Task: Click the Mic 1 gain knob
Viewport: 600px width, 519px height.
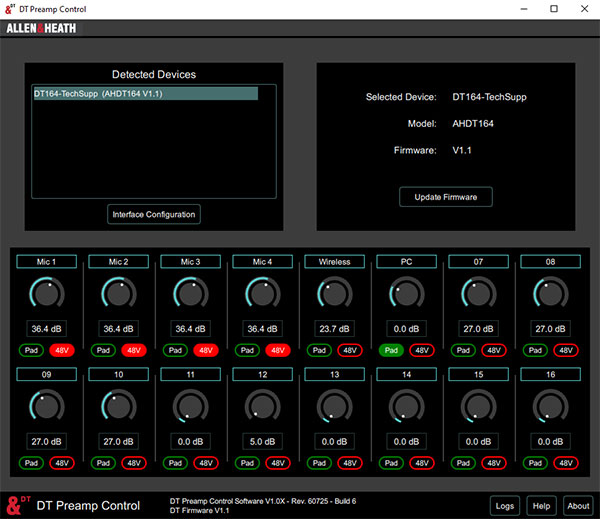Action: pos(47,294)
